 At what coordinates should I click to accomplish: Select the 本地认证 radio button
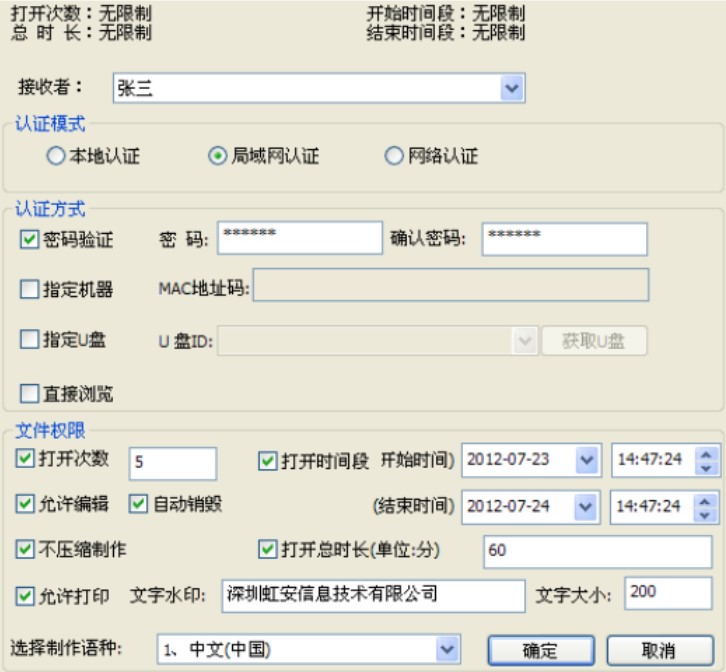click(55, 157)
